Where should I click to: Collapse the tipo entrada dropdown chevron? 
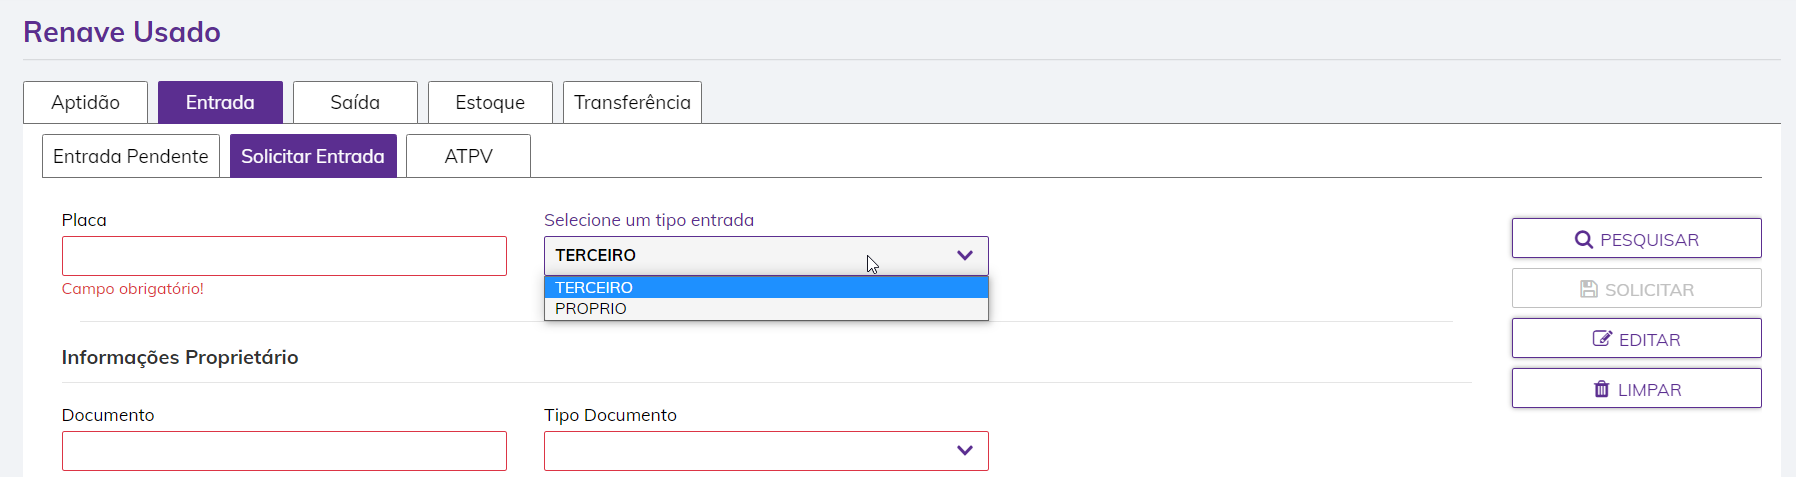(965, 256)
